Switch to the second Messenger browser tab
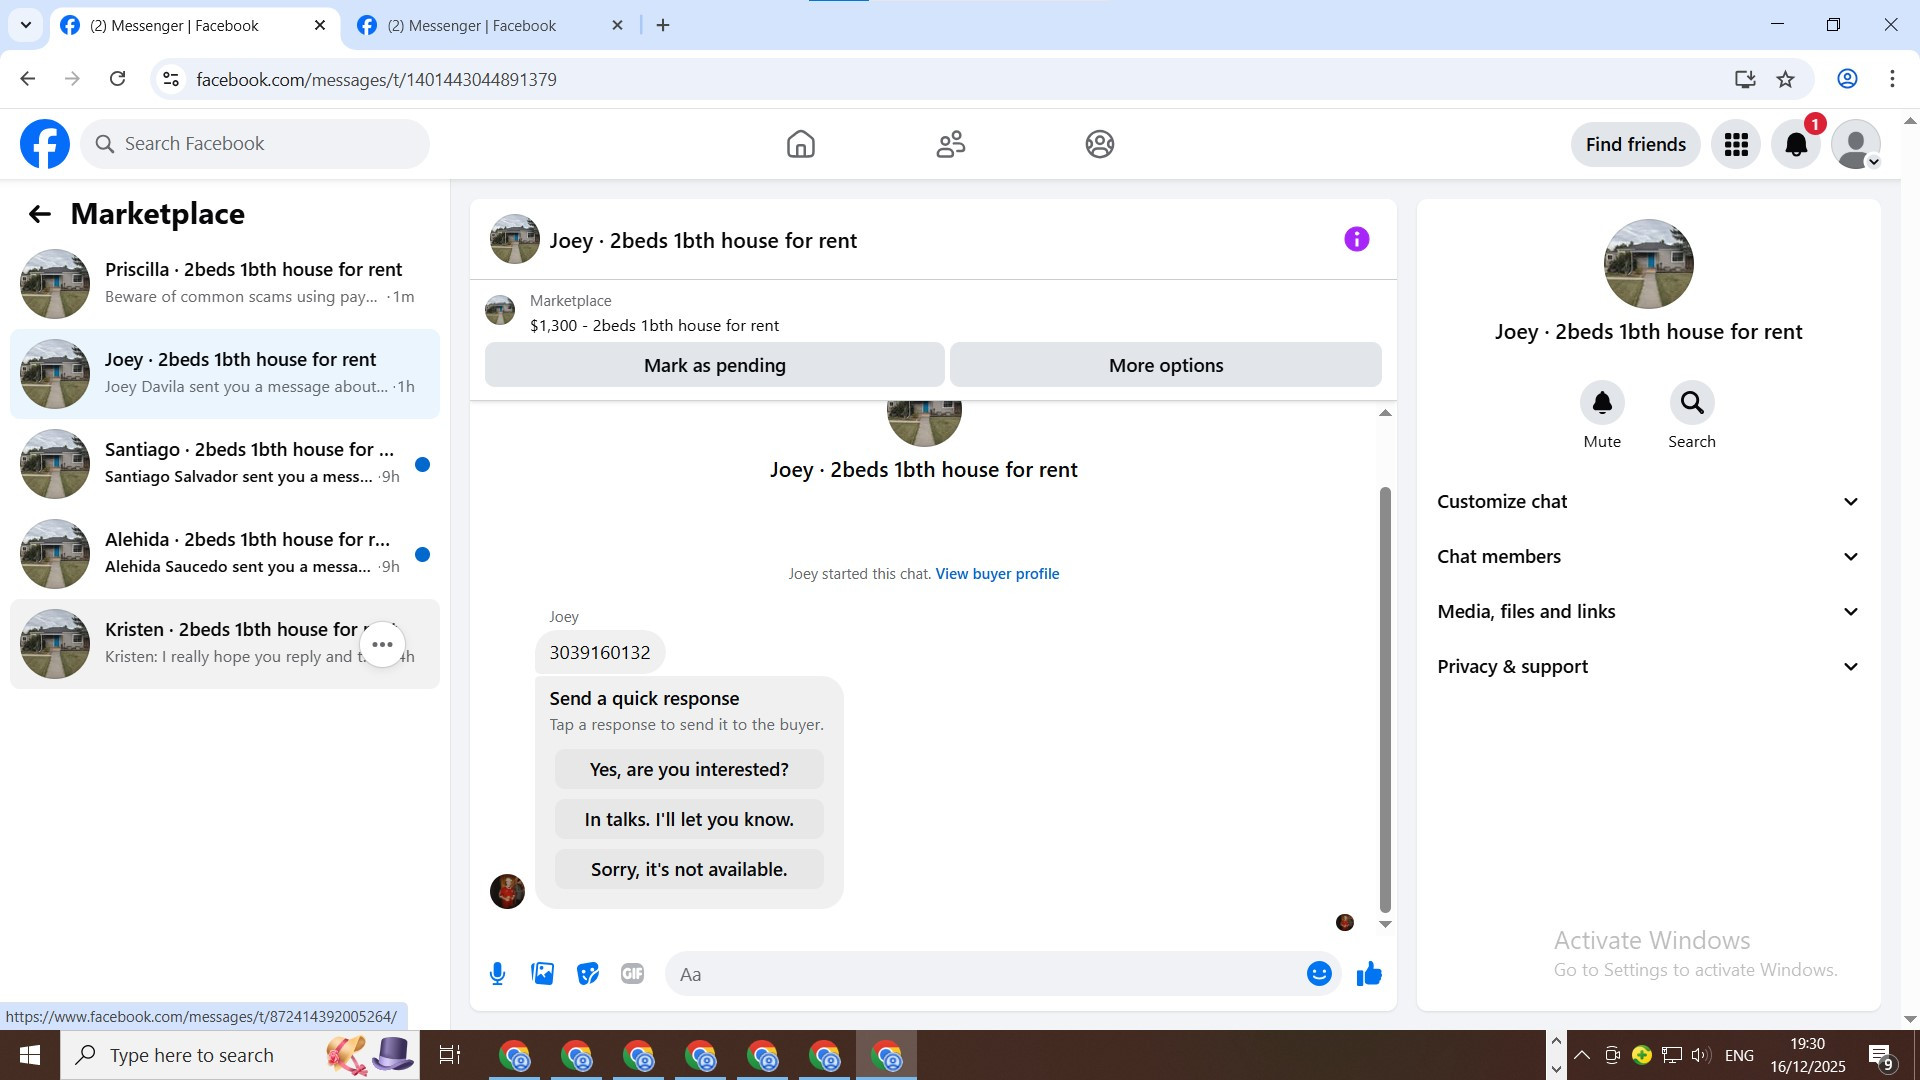The height and width of the screenshot is (1080, 1920). [x=471, y=26]
